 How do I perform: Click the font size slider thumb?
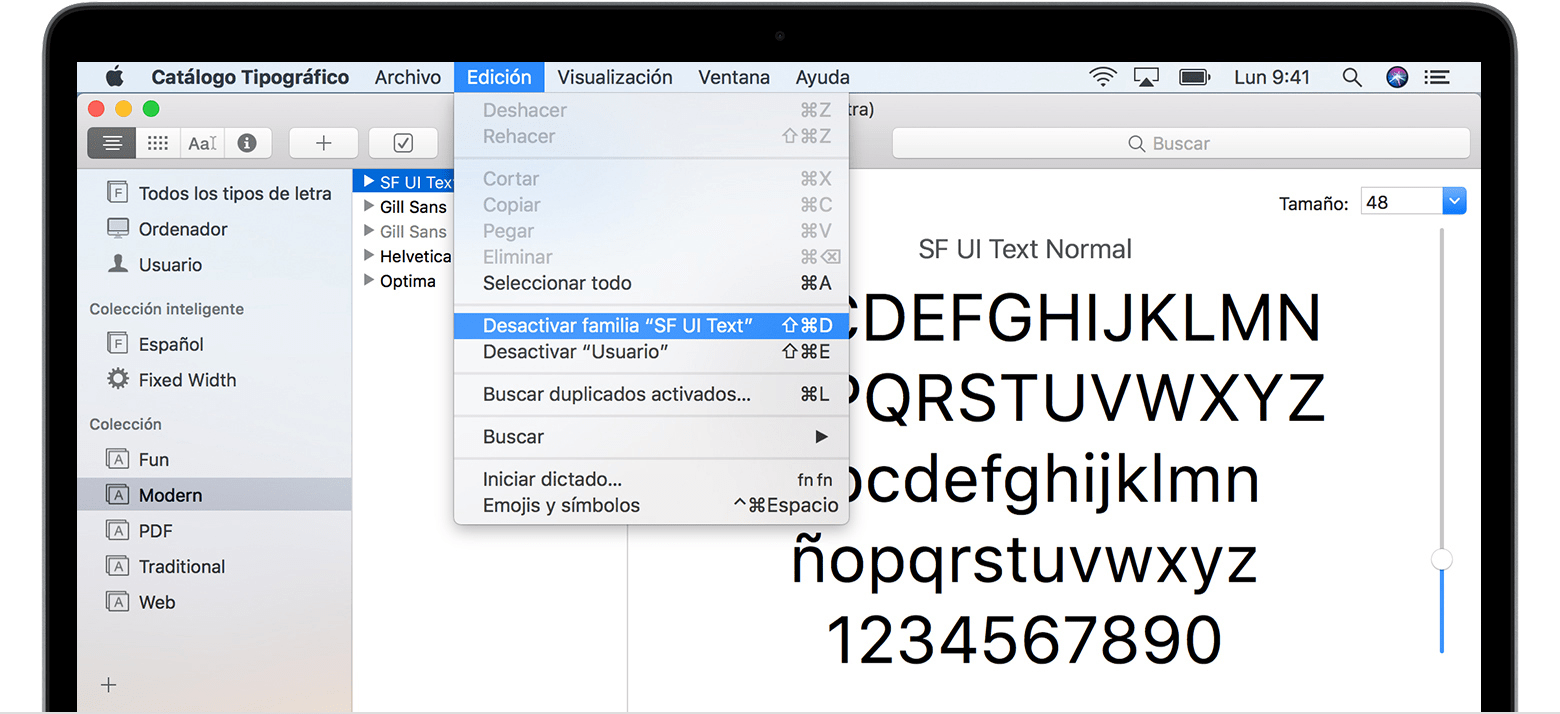point(1441,559)
